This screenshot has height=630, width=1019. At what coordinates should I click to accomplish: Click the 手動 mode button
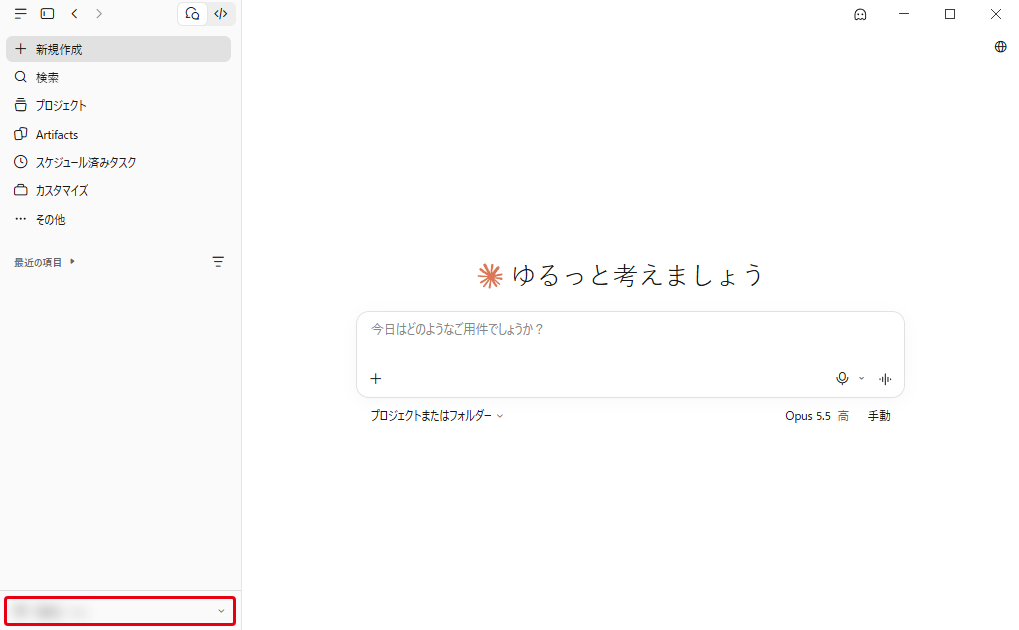pyautogui.click(x=879, y=416)
